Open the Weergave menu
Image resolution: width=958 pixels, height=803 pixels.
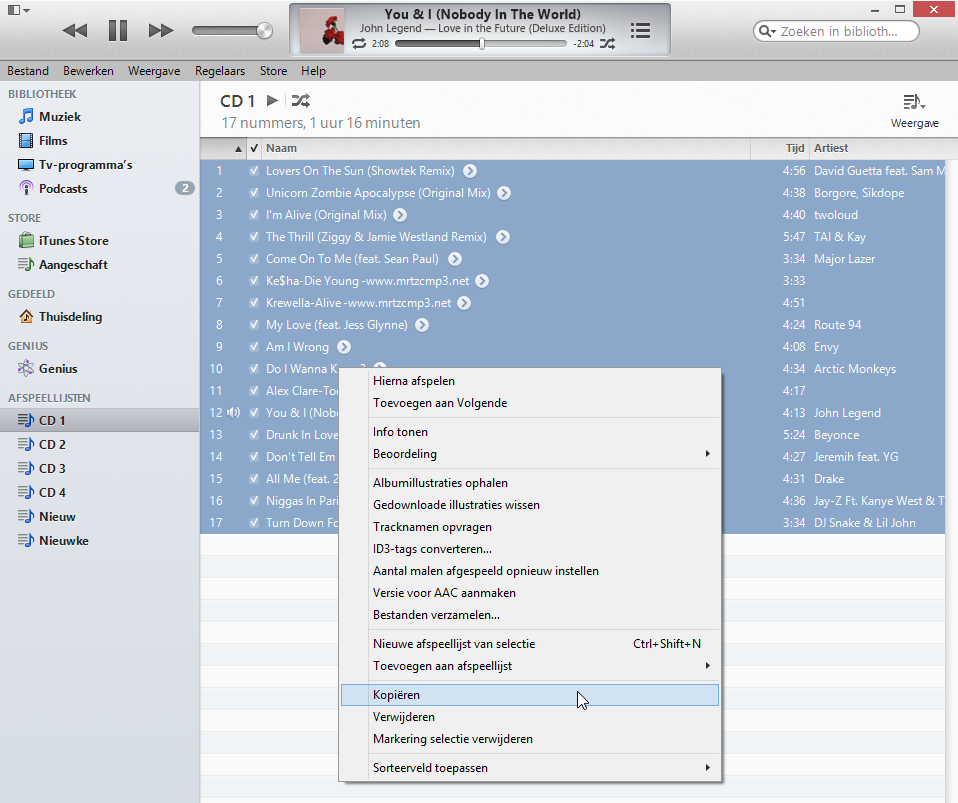point(154,71)
